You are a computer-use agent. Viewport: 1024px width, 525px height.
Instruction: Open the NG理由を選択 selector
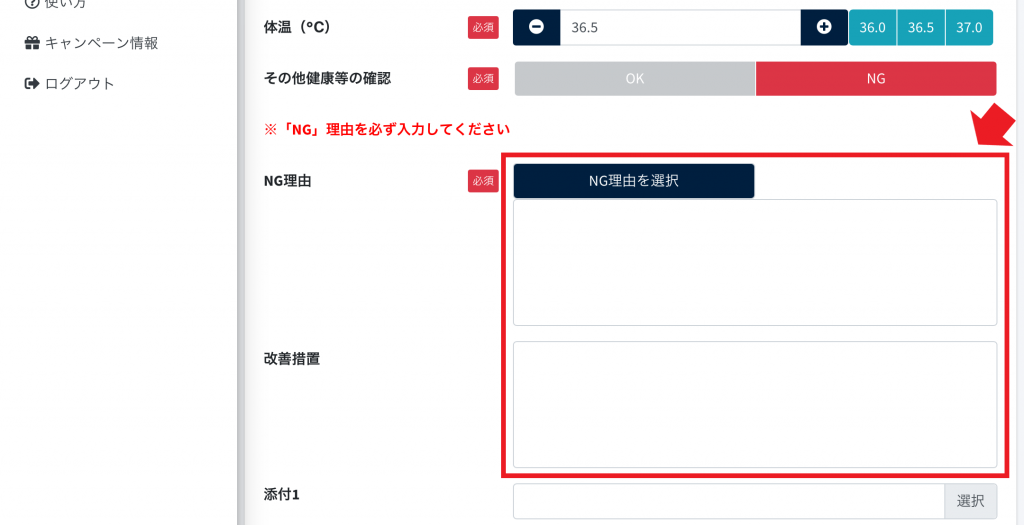pyautogui.click(x=634, y=181)
